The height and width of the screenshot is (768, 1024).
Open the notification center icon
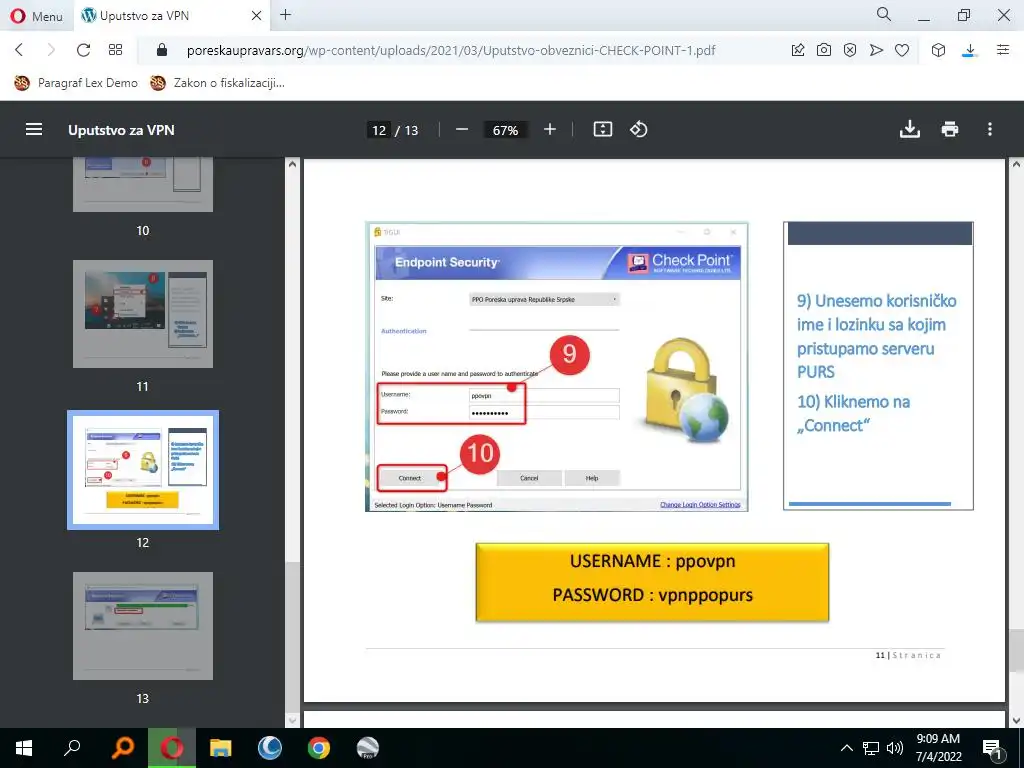[991, 749]
